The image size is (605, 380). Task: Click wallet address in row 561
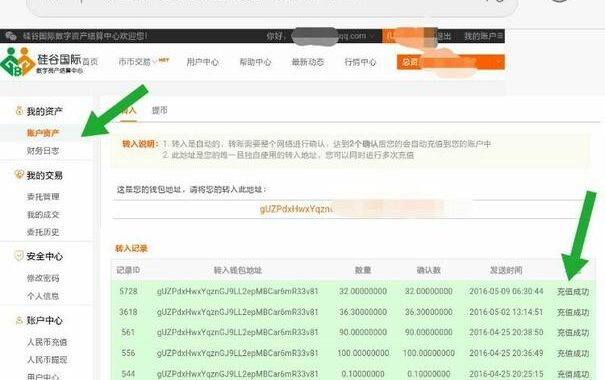click(x=238, y=332)
